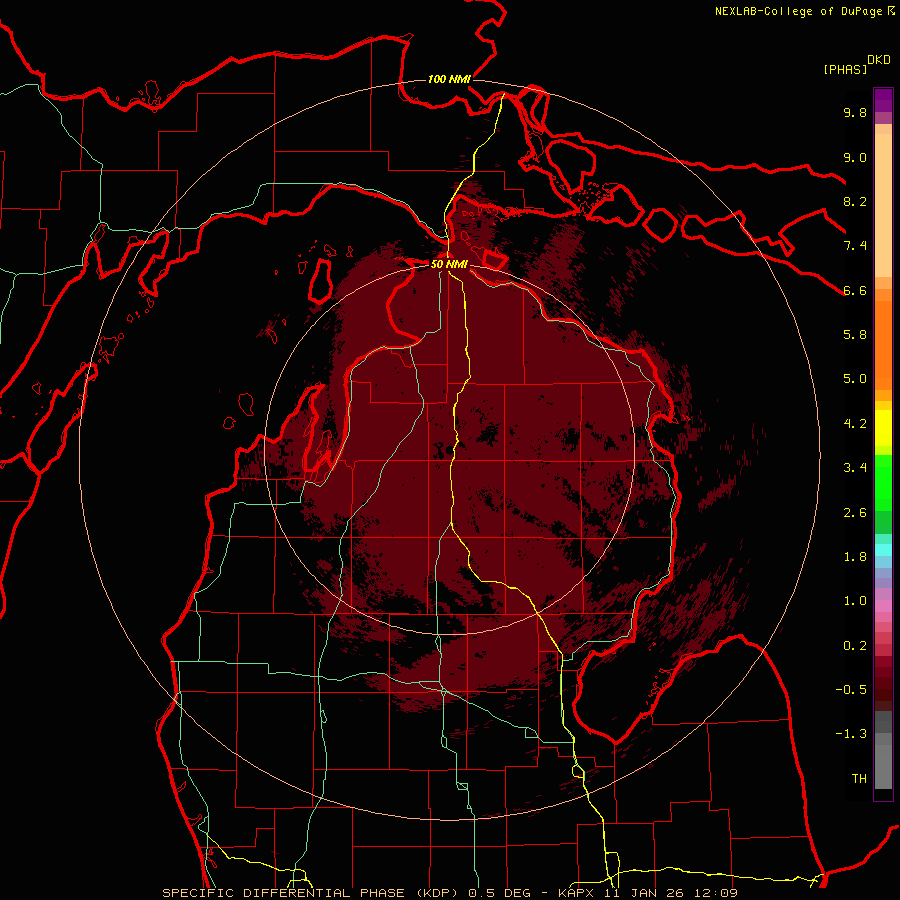
Task: Click the -0.5 legend value
Action: click(851, 690)
